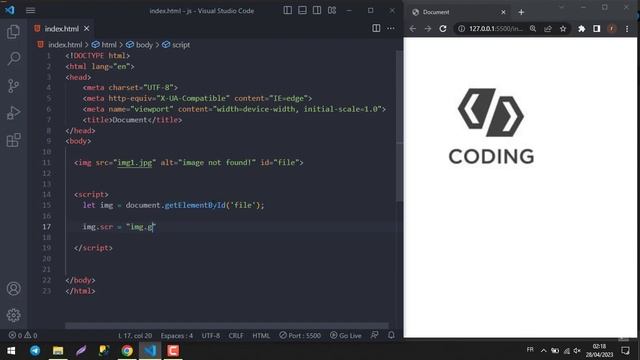This screenshot has height=360, width=640.
Task: Click the volume icon in system tray
Action: (577, 351)
